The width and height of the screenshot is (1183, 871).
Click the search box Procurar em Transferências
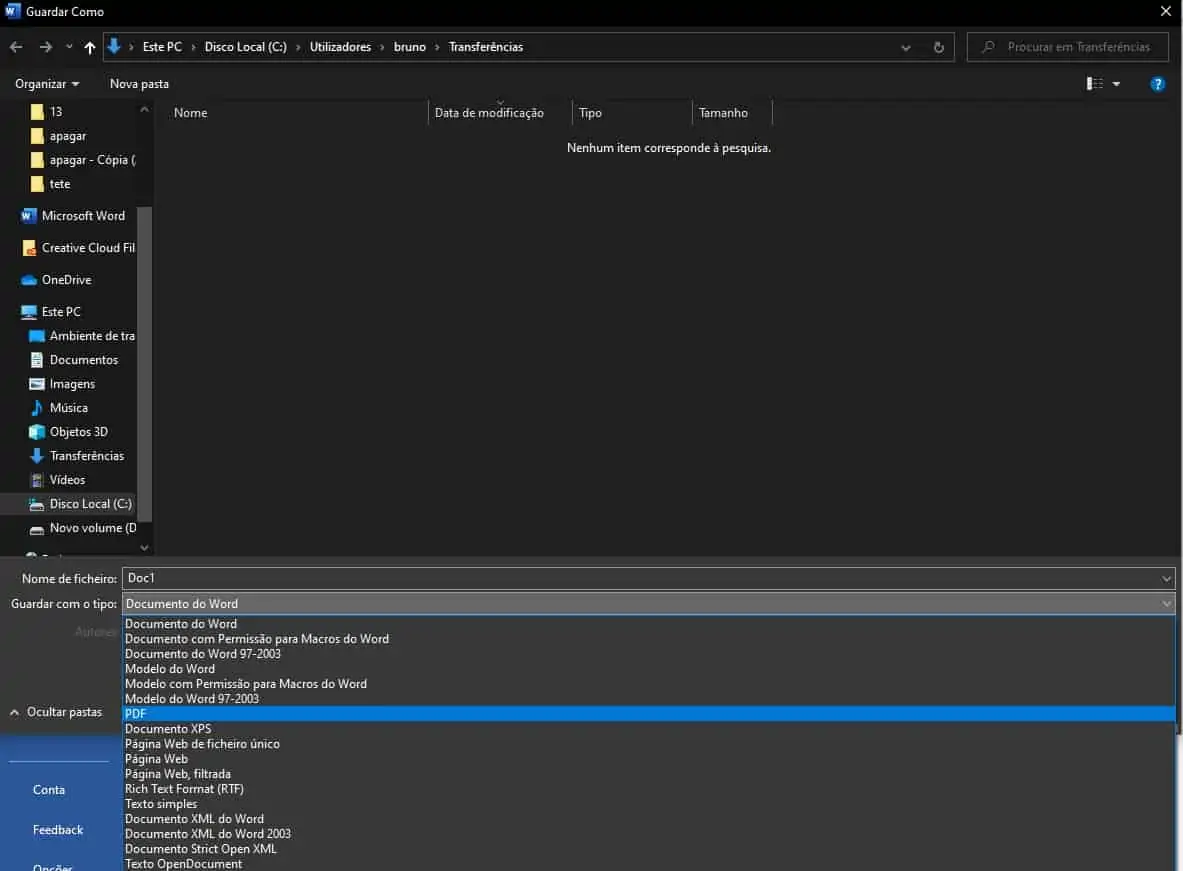point(1068,47)
